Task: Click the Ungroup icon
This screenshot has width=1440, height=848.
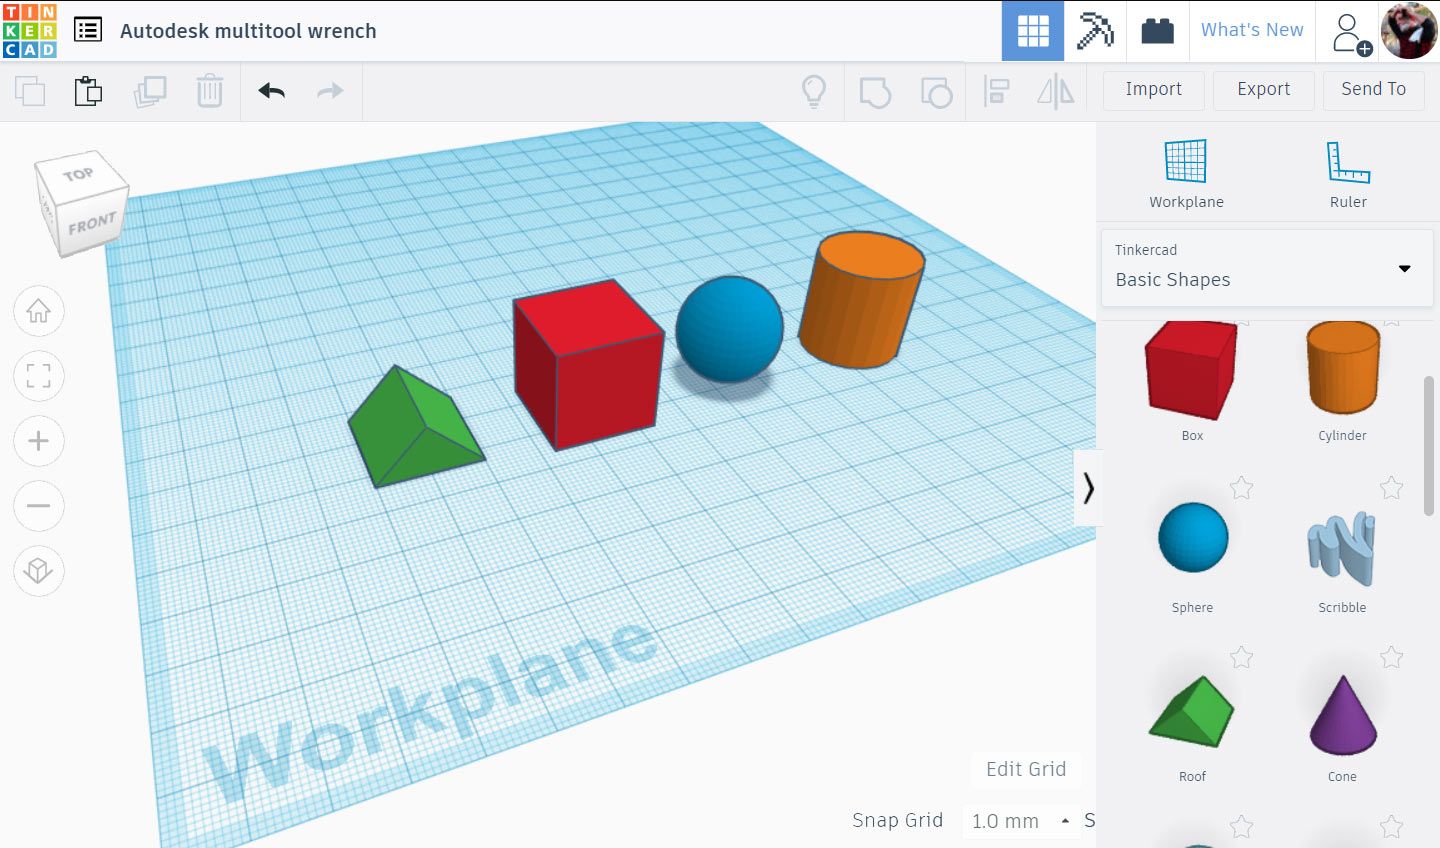Action: click(937, 91)
